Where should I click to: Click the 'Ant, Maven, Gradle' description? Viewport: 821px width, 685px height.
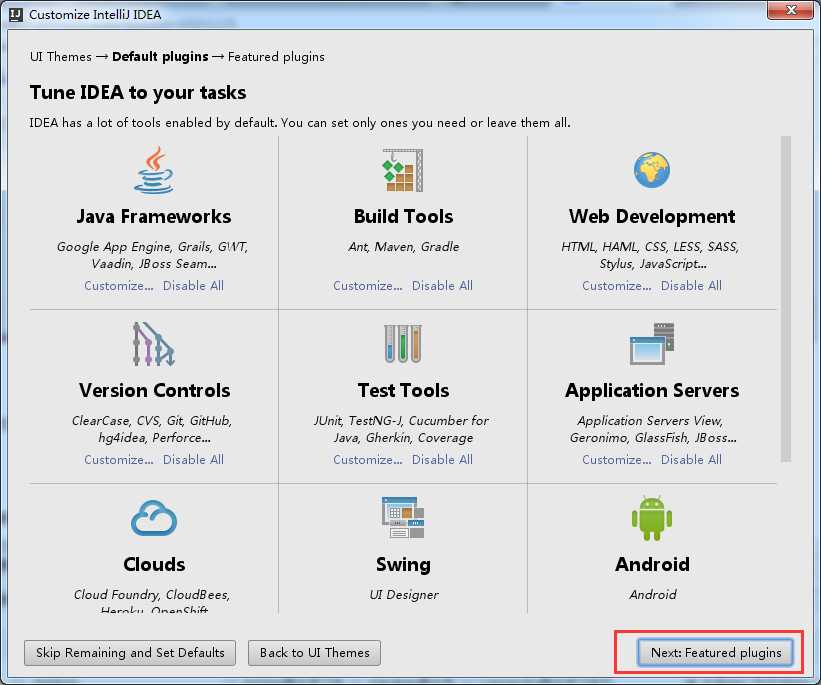(403, 247)
